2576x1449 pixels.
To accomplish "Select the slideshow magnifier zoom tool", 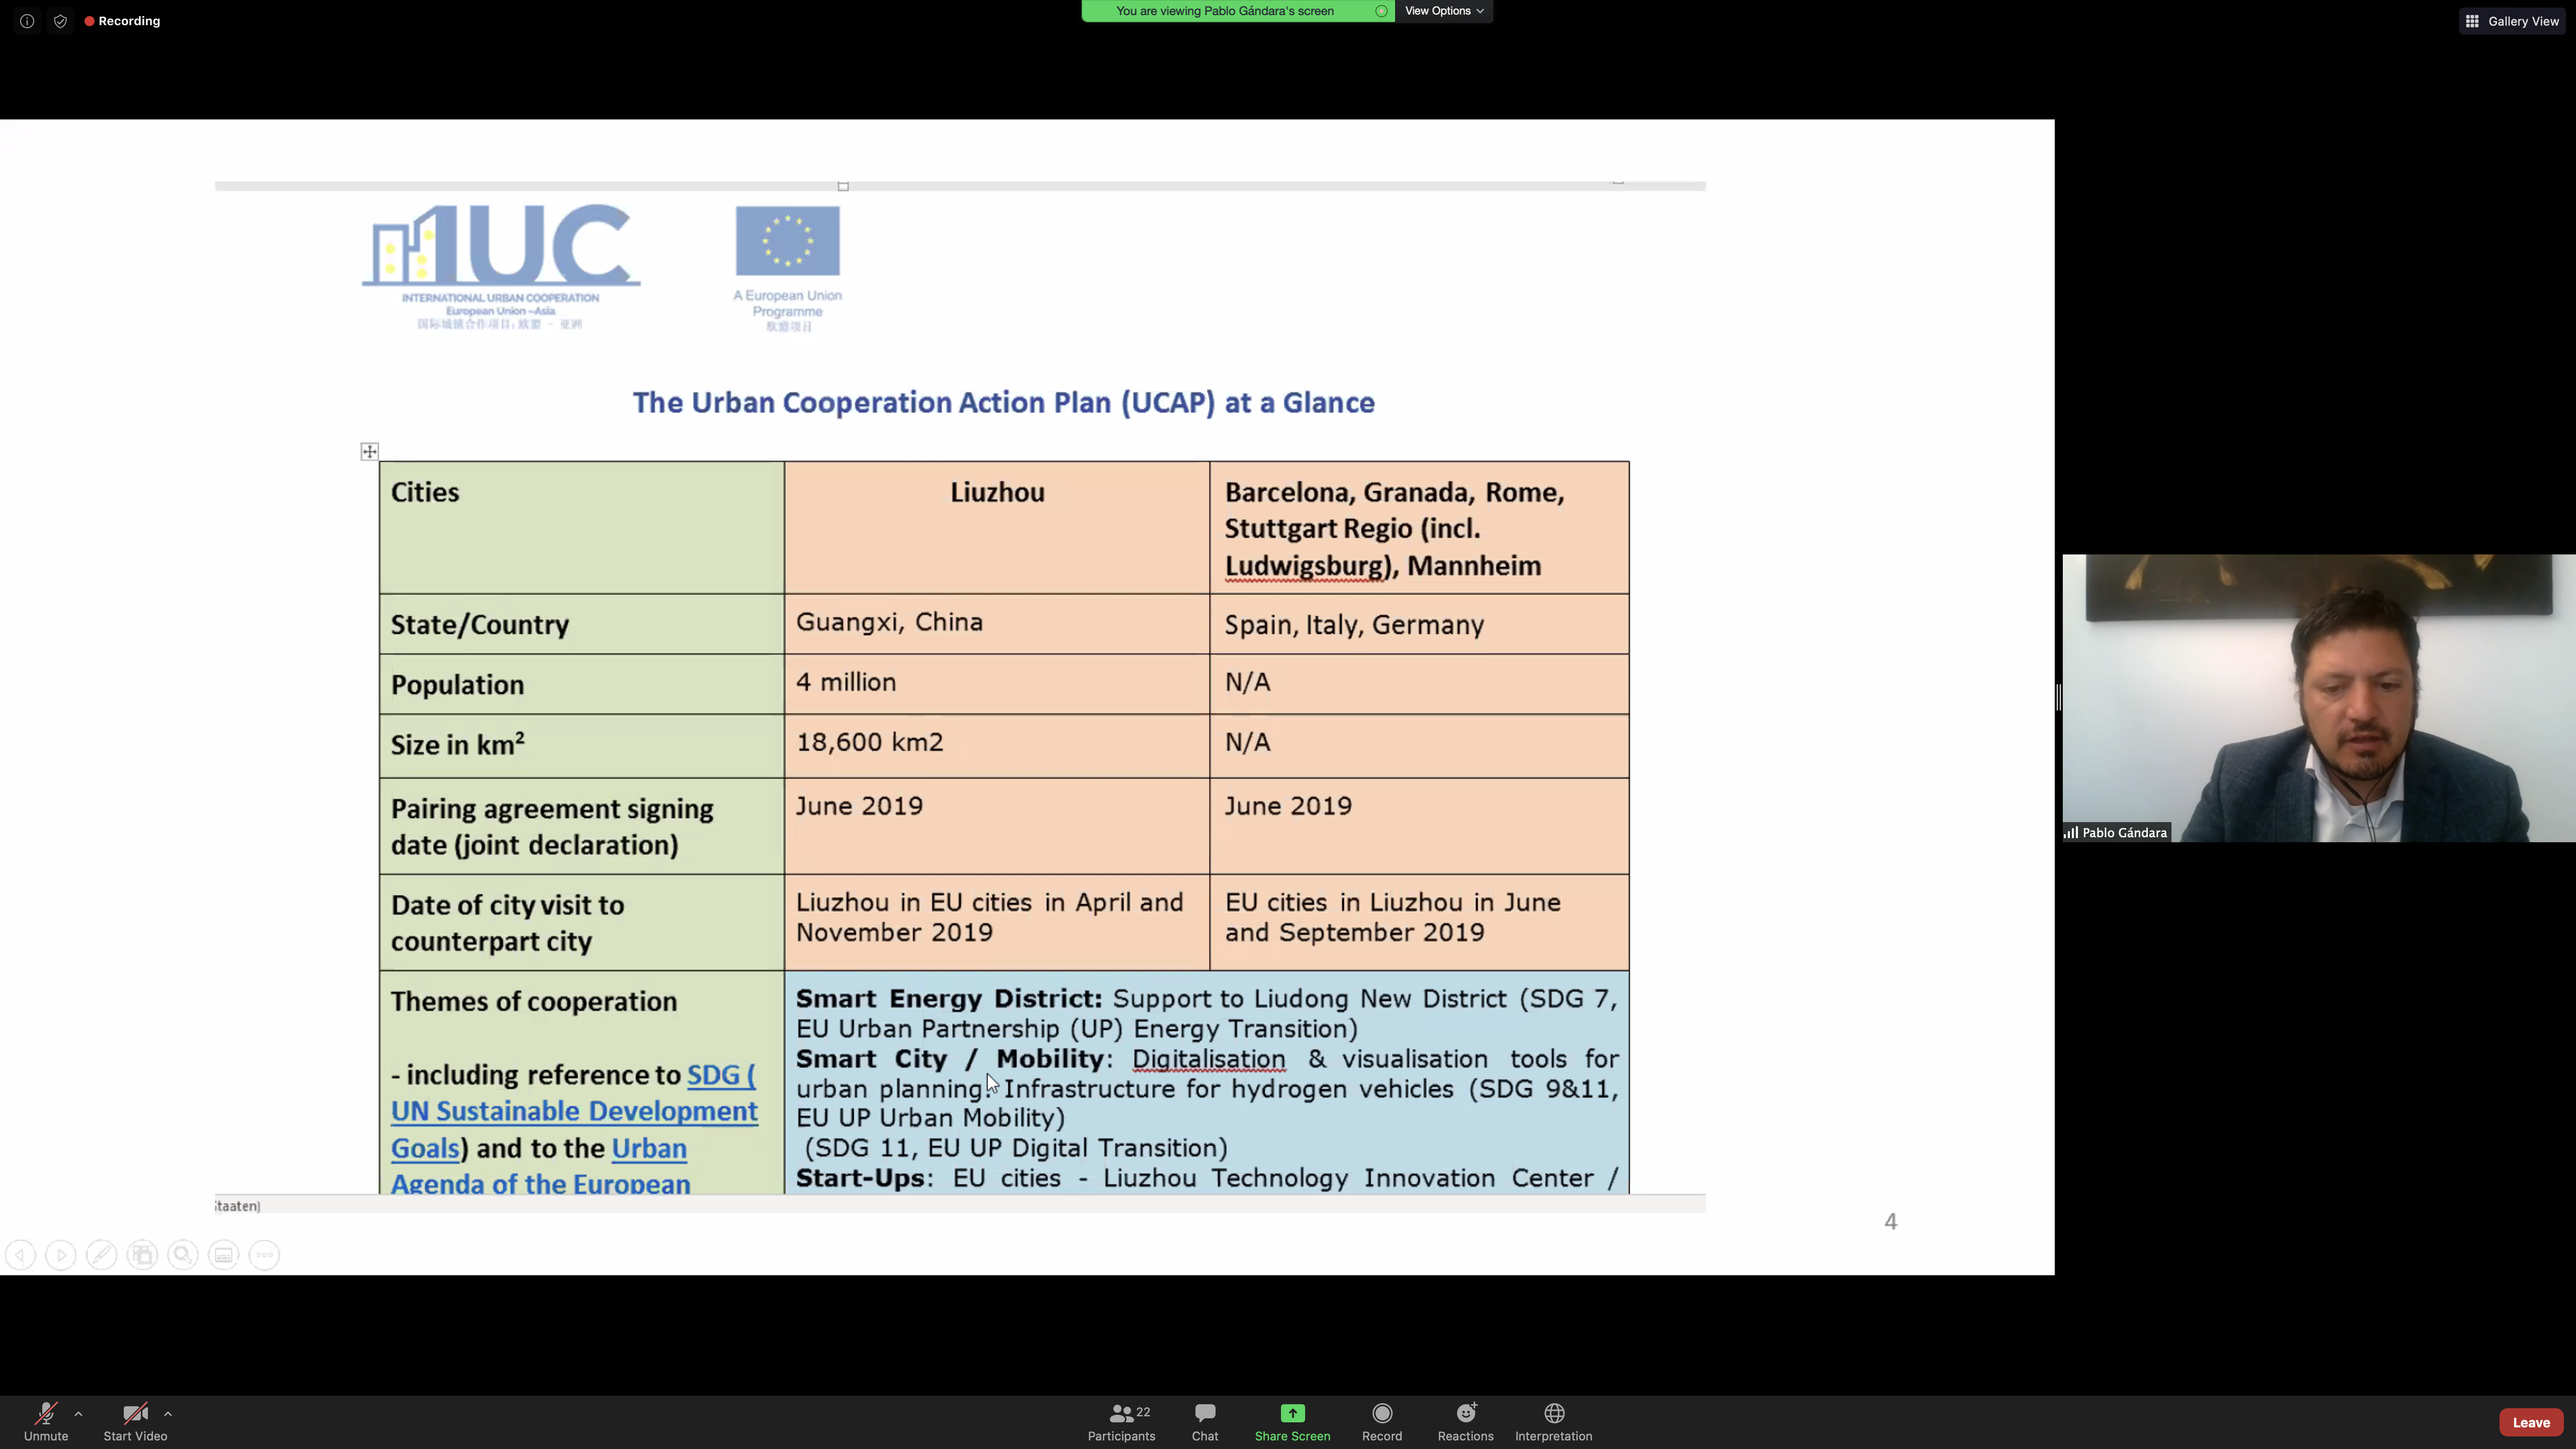I will tap(183, 1254).
